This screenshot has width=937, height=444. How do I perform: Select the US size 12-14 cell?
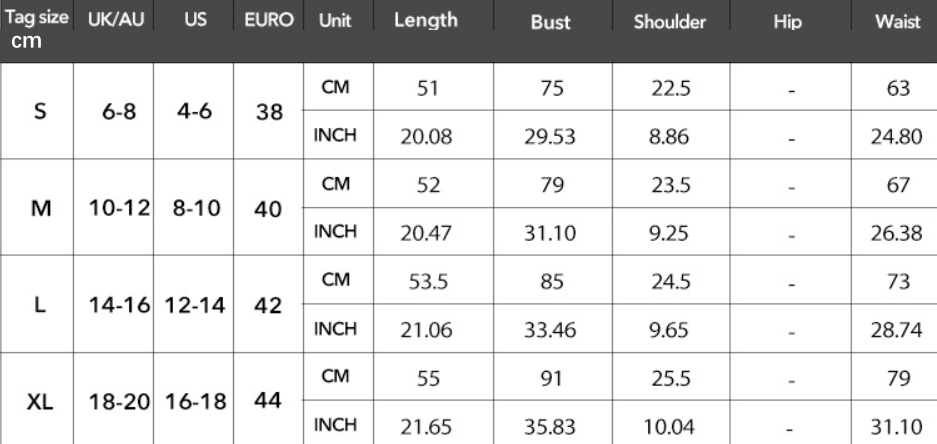[192, 306]
